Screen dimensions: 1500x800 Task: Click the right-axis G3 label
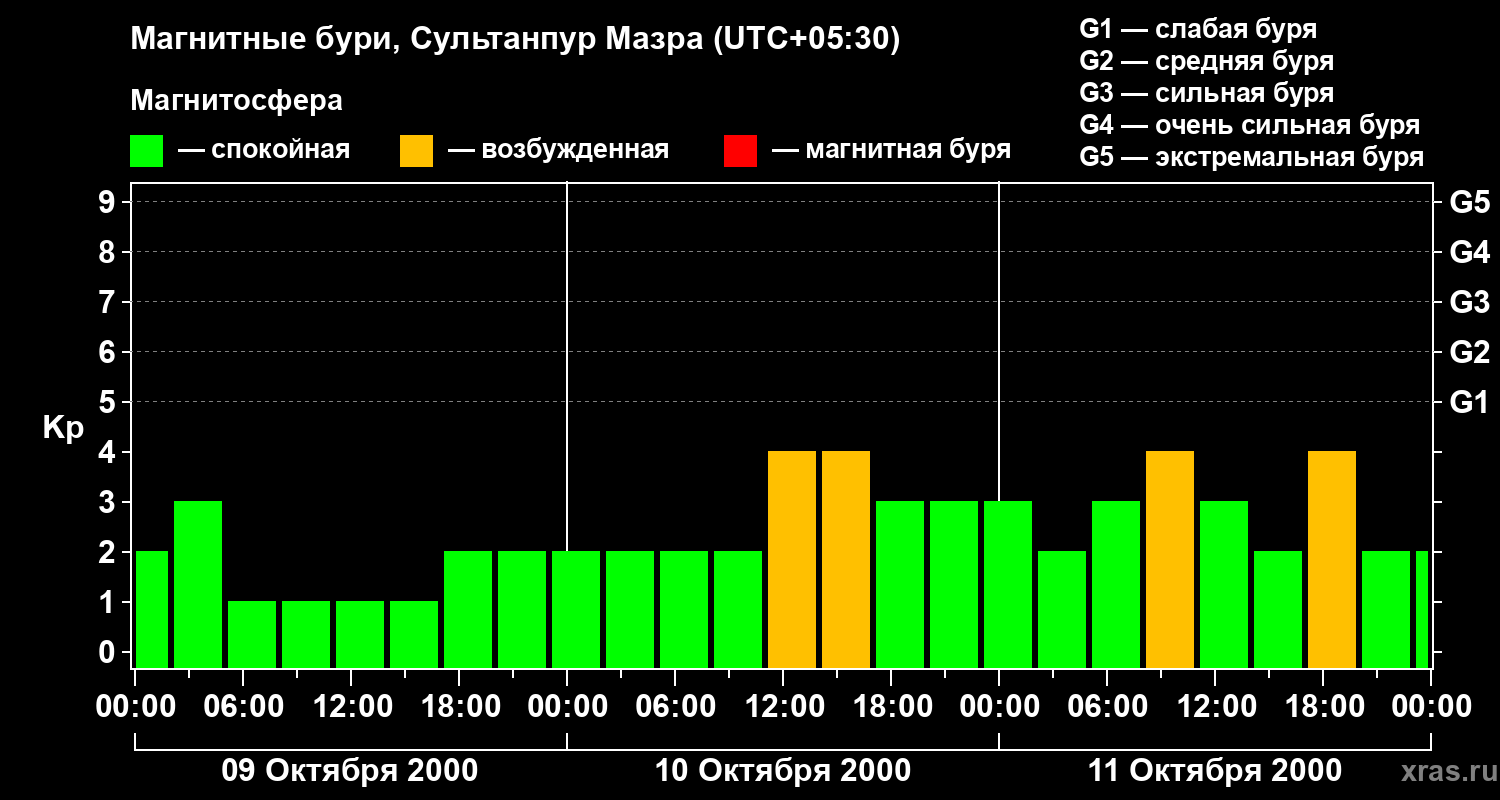tap(1469, 302)
